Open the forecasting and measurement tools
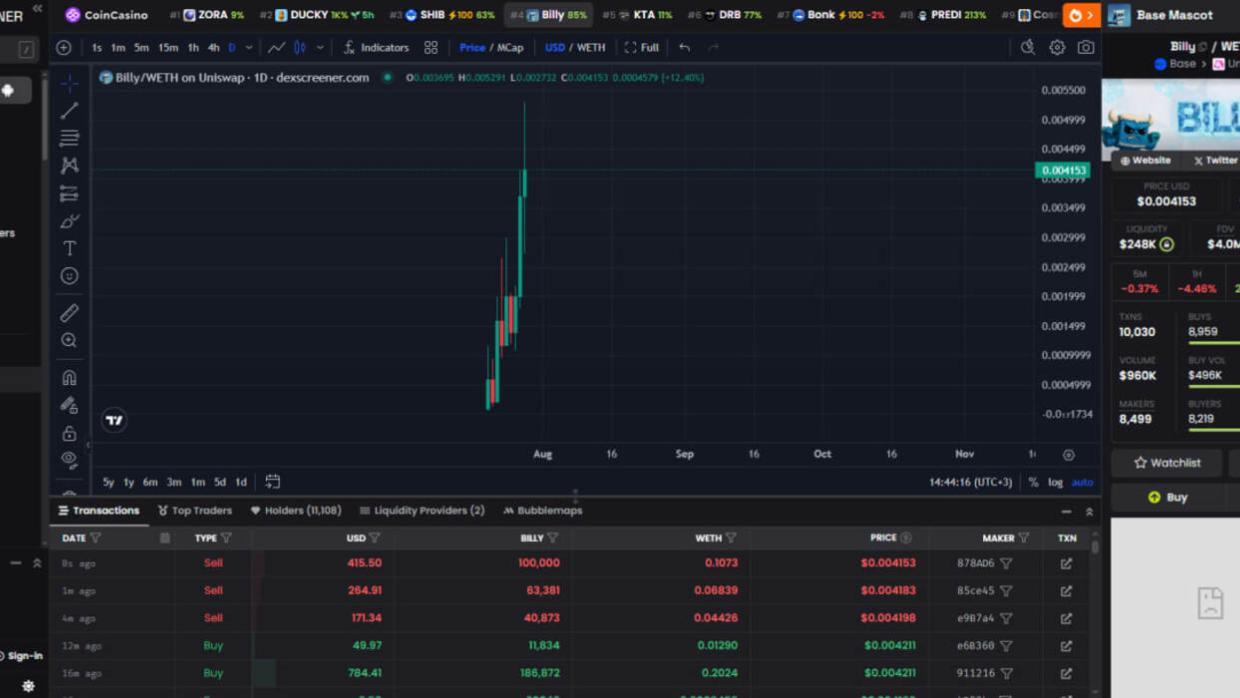 pyautogui.click(x=69, y=193)
